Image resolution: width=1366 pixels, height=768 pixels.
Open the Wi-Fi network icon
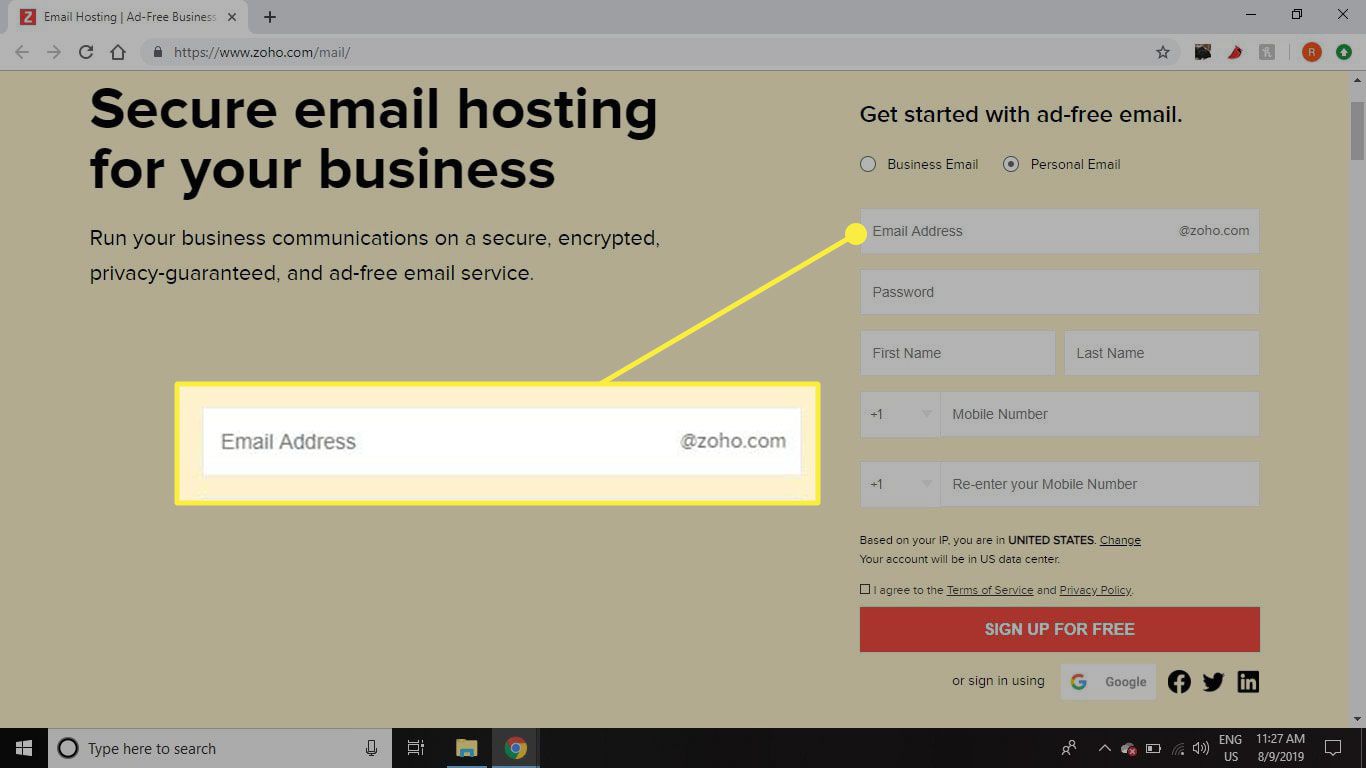1178,748
